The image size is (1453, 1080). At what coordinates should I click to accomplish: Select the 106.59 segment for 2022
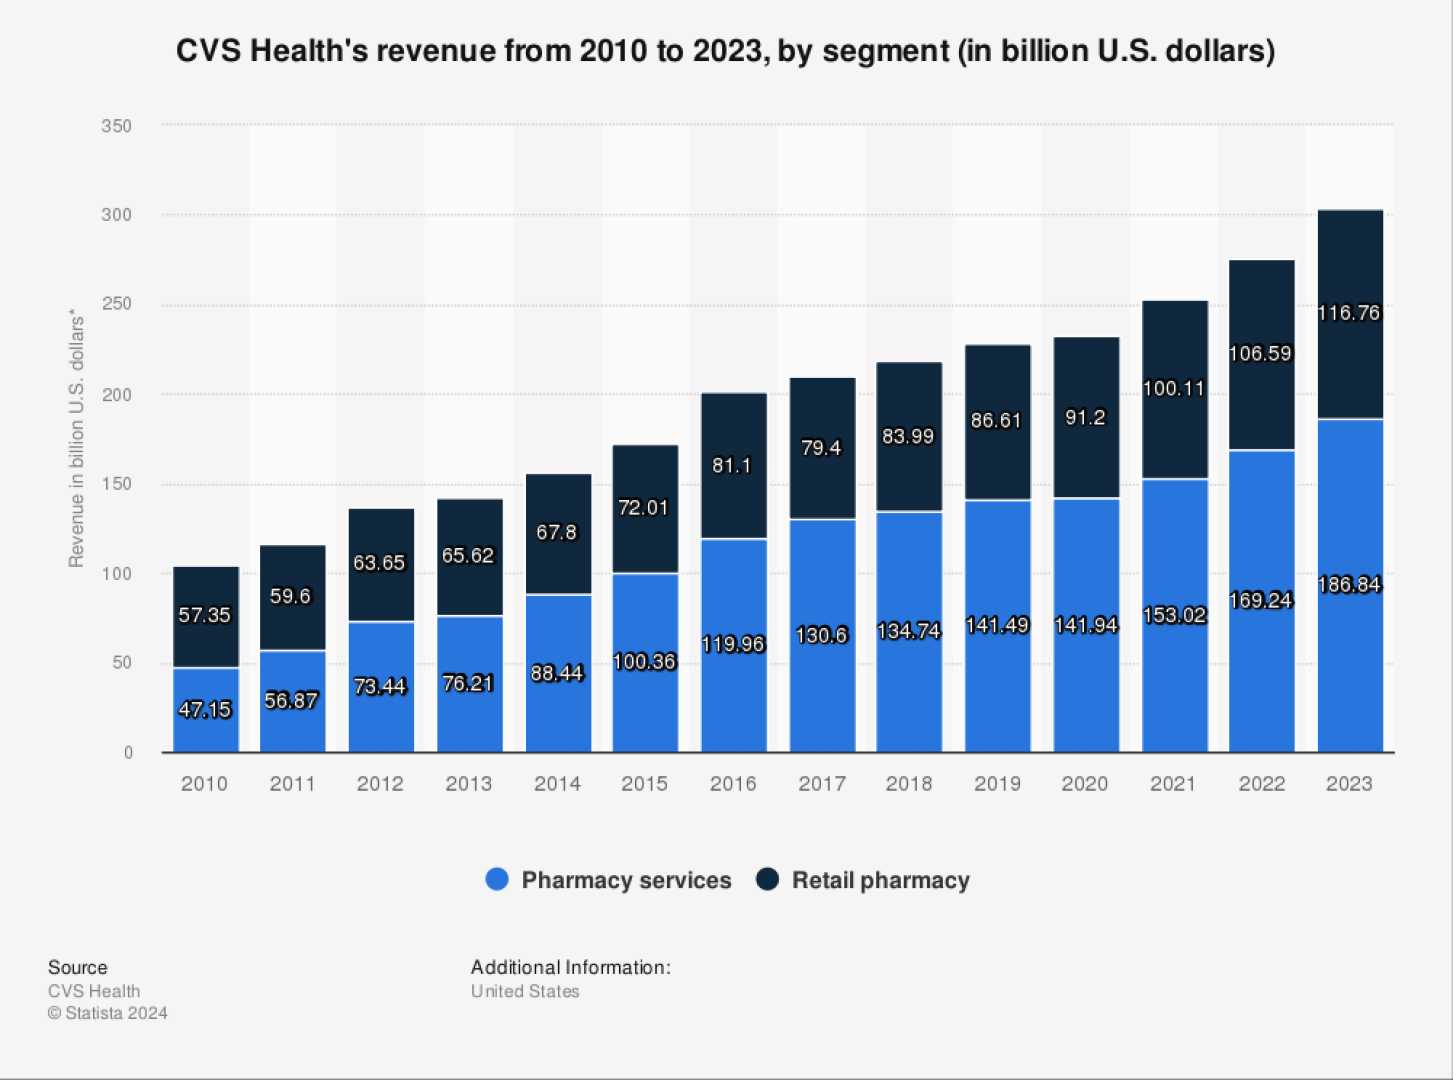pos(1262,355)
